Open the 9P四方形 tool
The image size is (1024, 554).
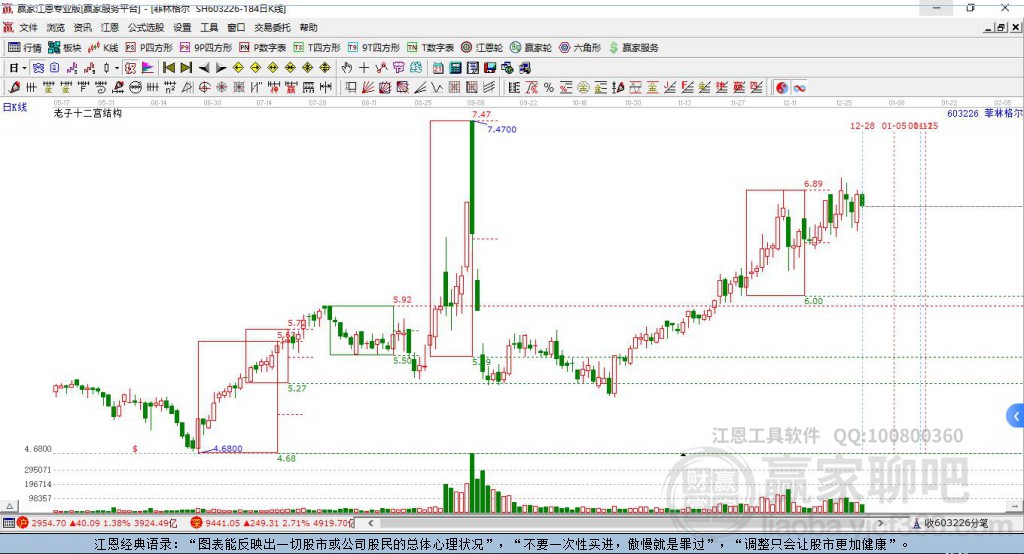(206, 48)
